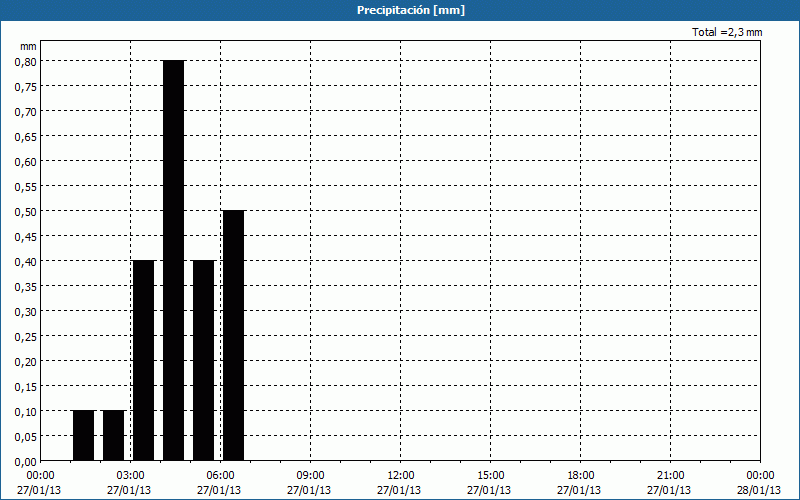Click the 0,40 bar beside the 06:00 gridline

(204, 361)
